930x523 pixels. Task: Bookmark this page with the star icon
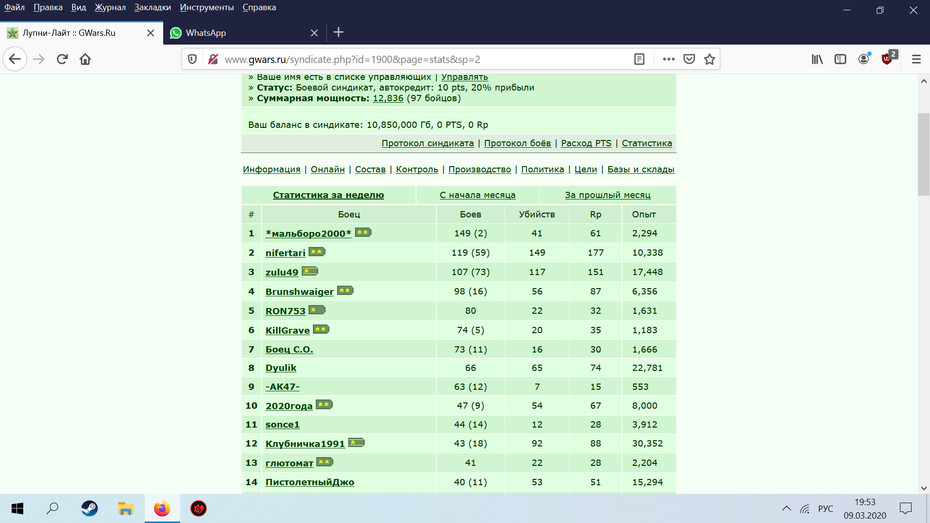(x=709, y=59)
